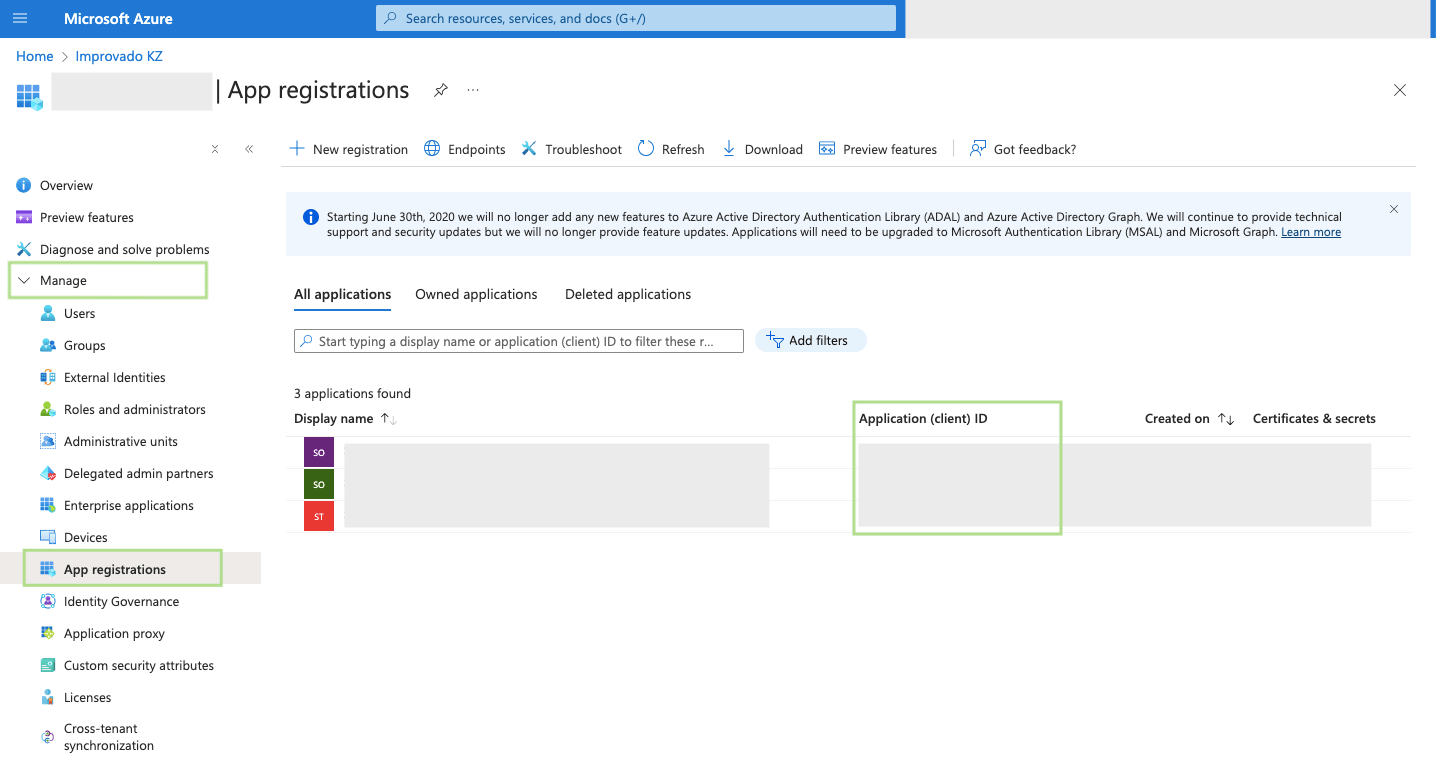Follow the Learn more link in the banner
The image size is (1436, 763).
click(1311, 232)
